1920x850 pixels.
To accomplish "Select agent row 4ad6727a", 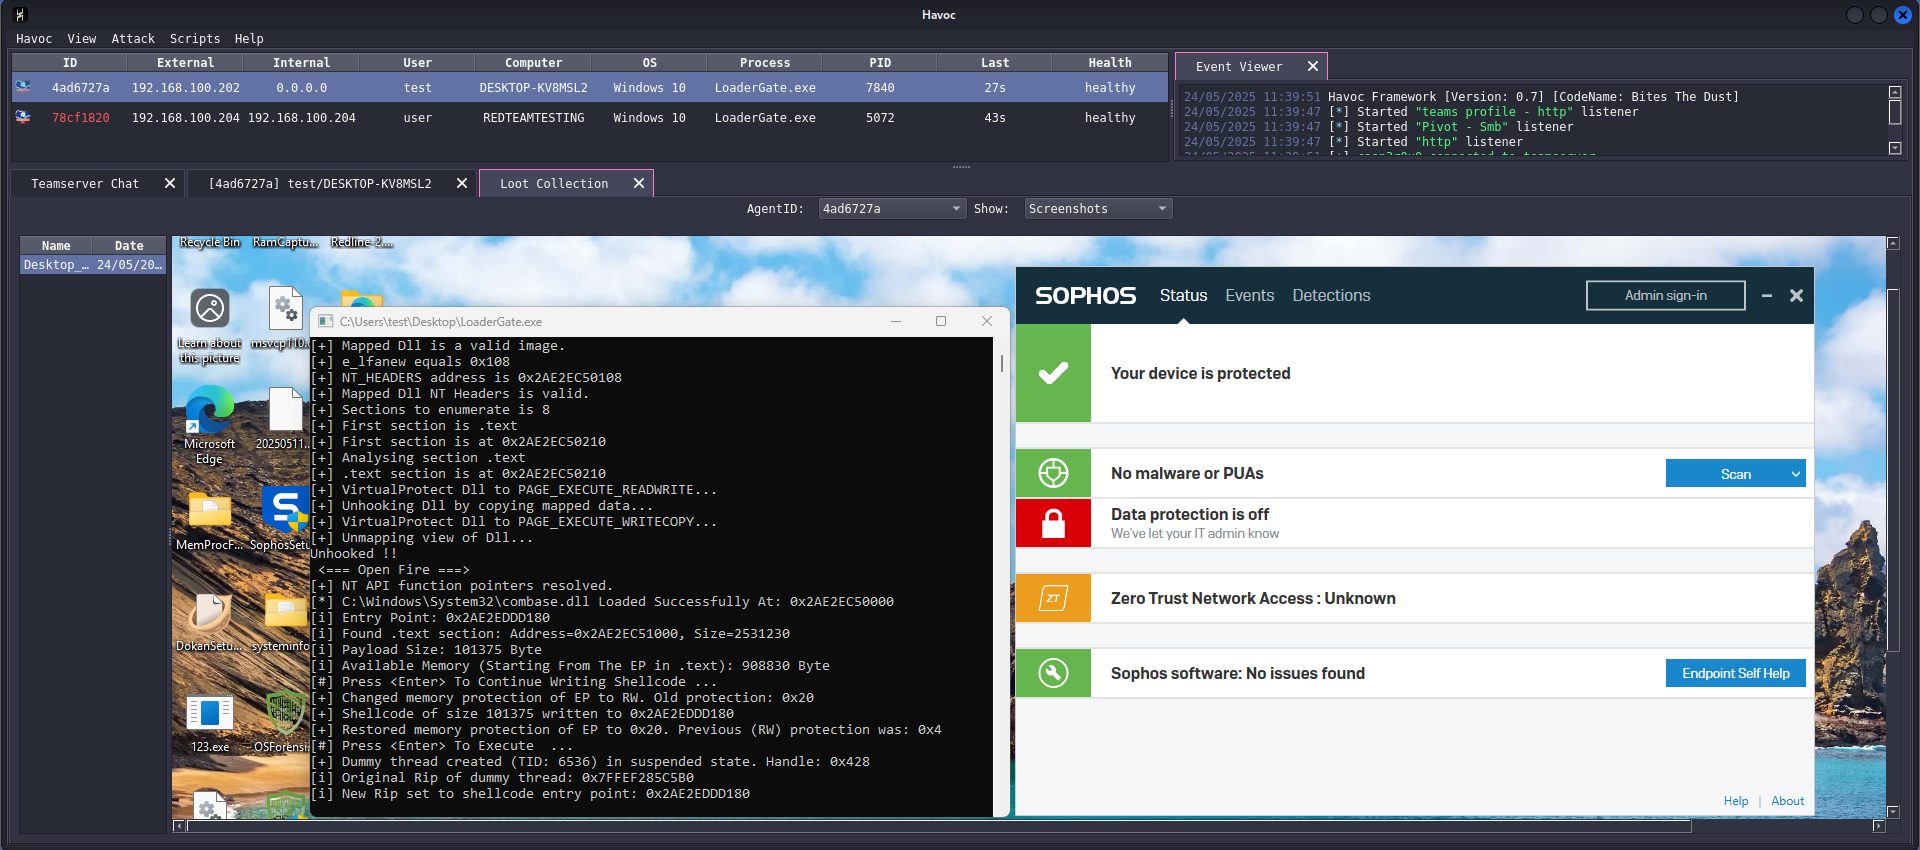I will (x=589, y=88).
